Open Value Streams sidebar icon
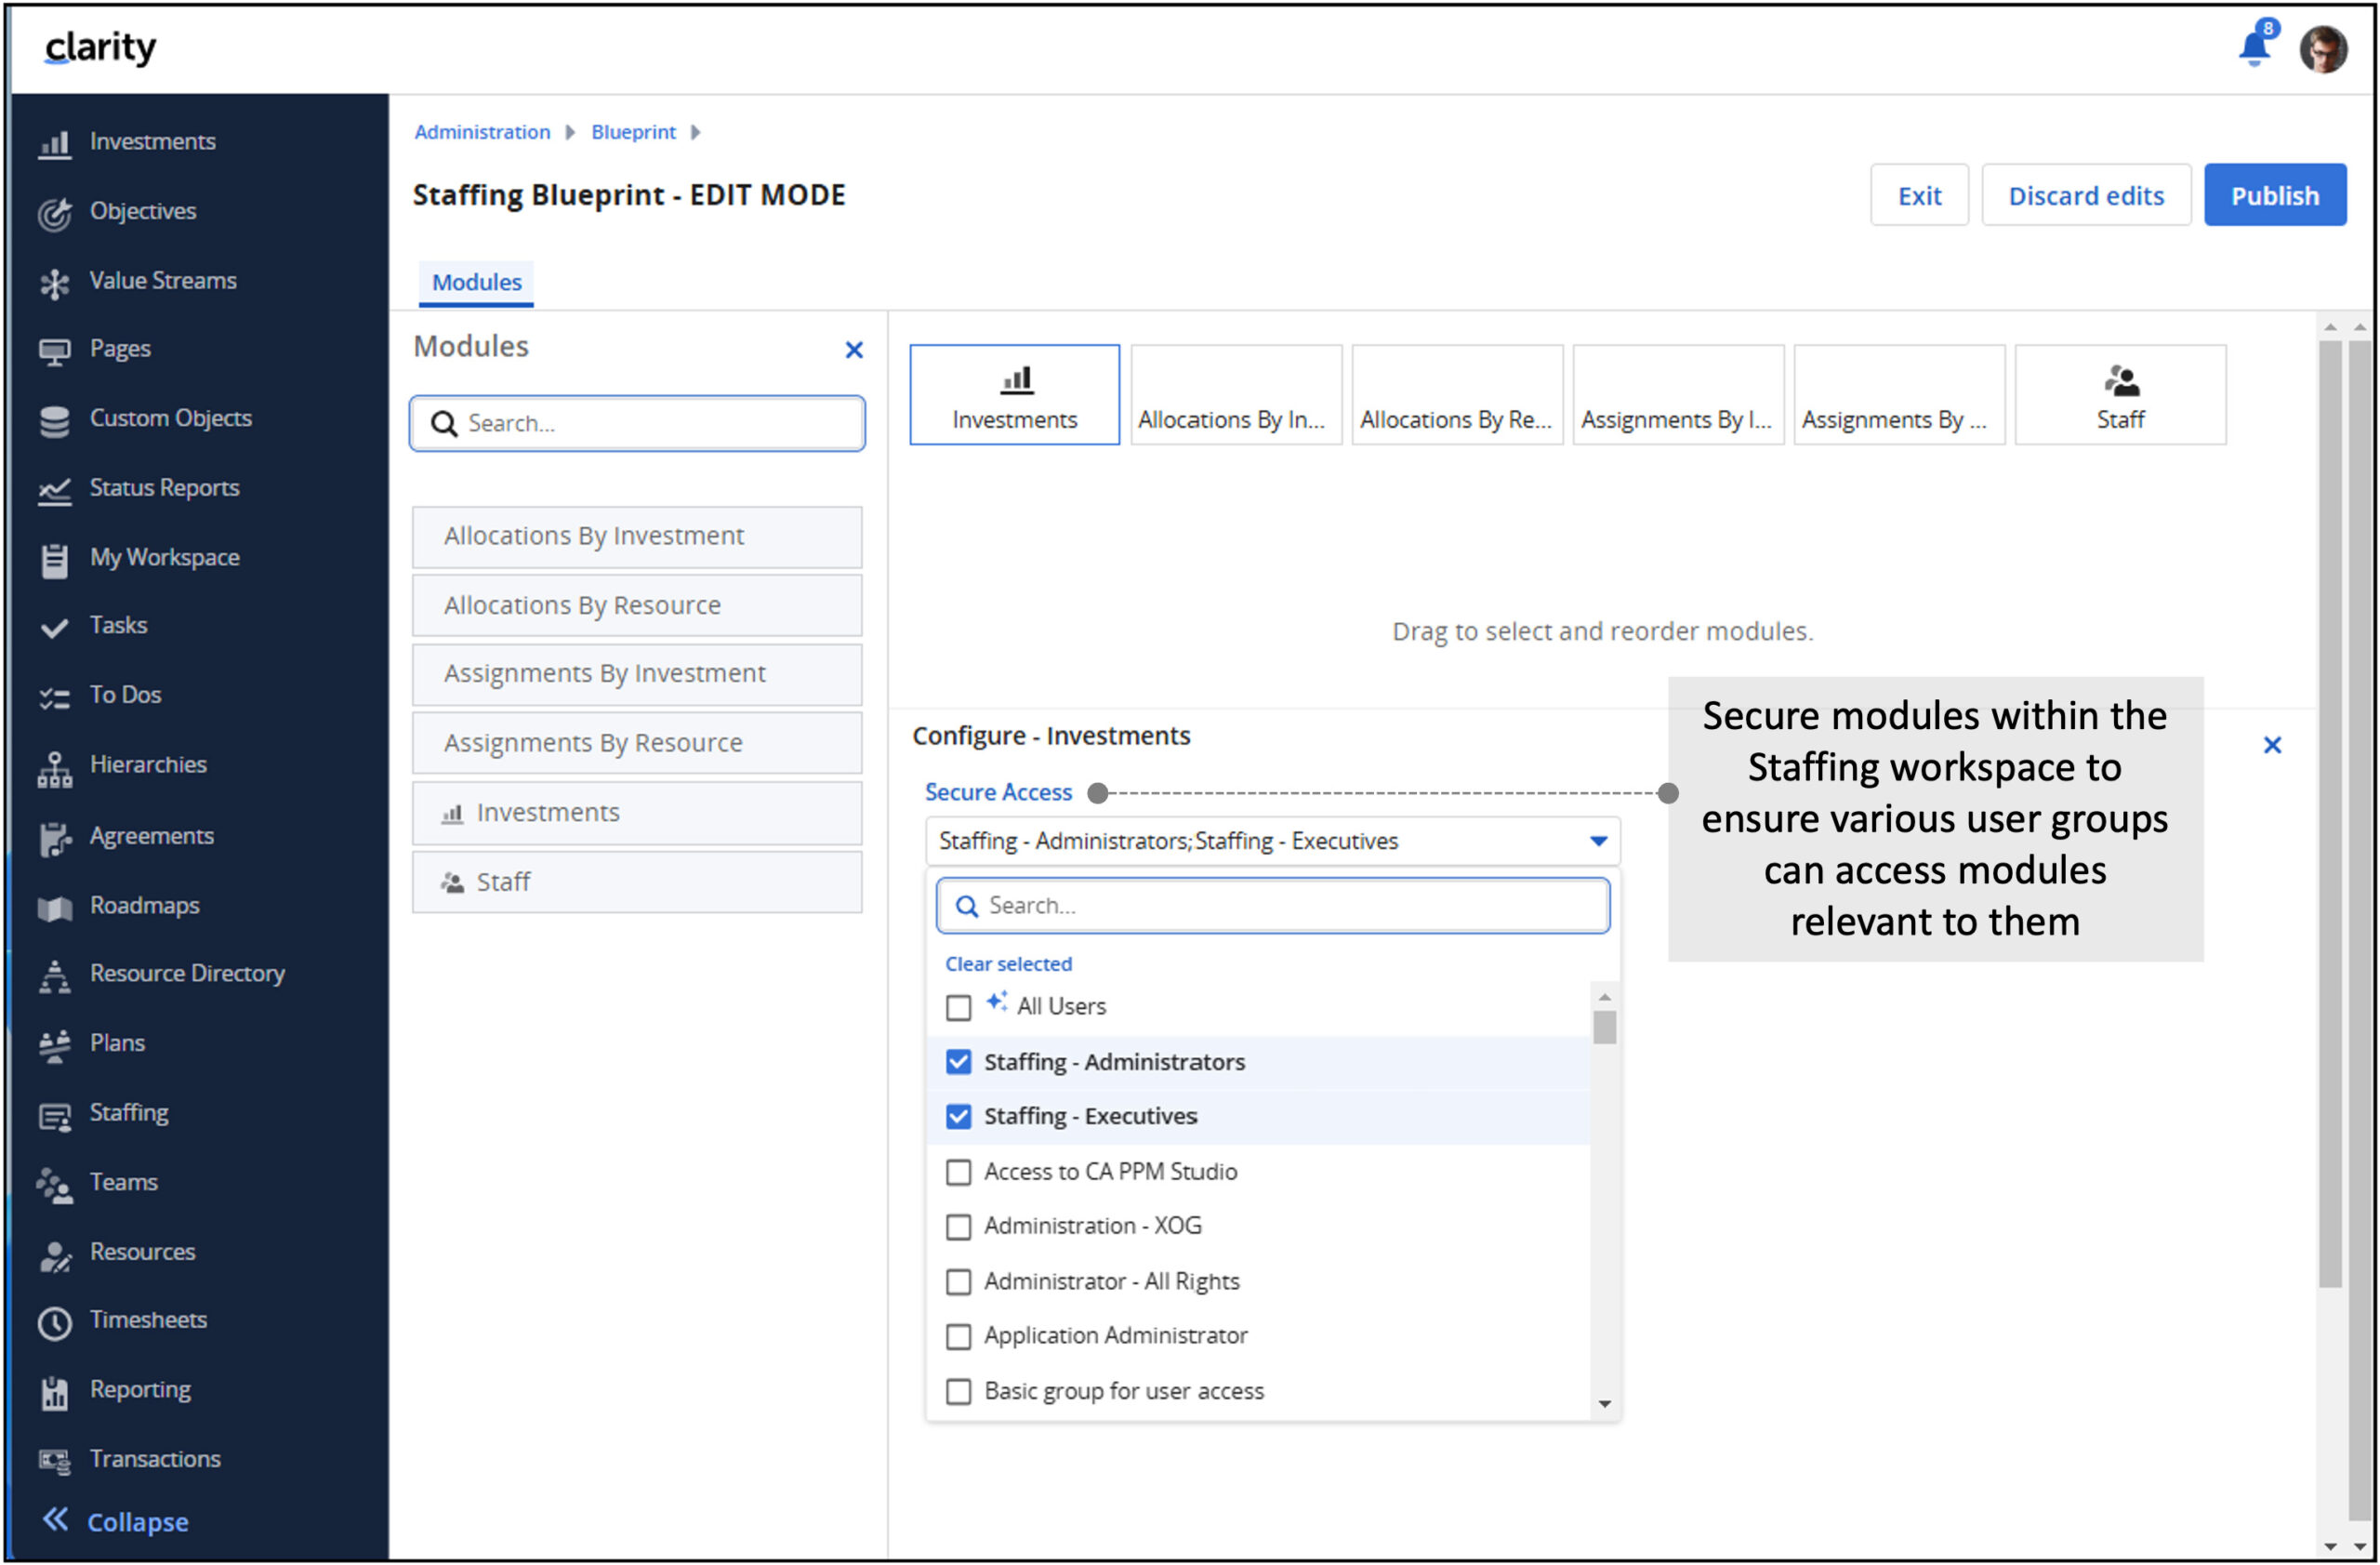 pyautogui.click(x=54, y=283)
